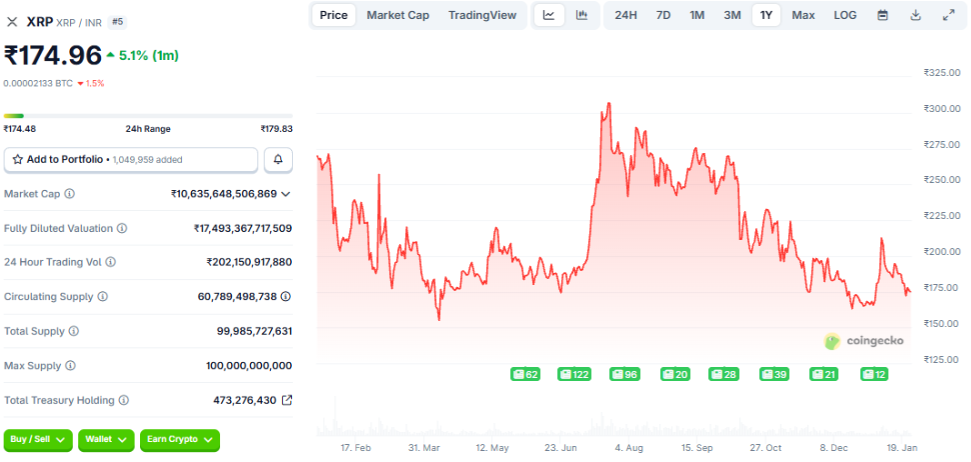
Task: Open Circulating Supply label info icon
Action: (103, 297)
